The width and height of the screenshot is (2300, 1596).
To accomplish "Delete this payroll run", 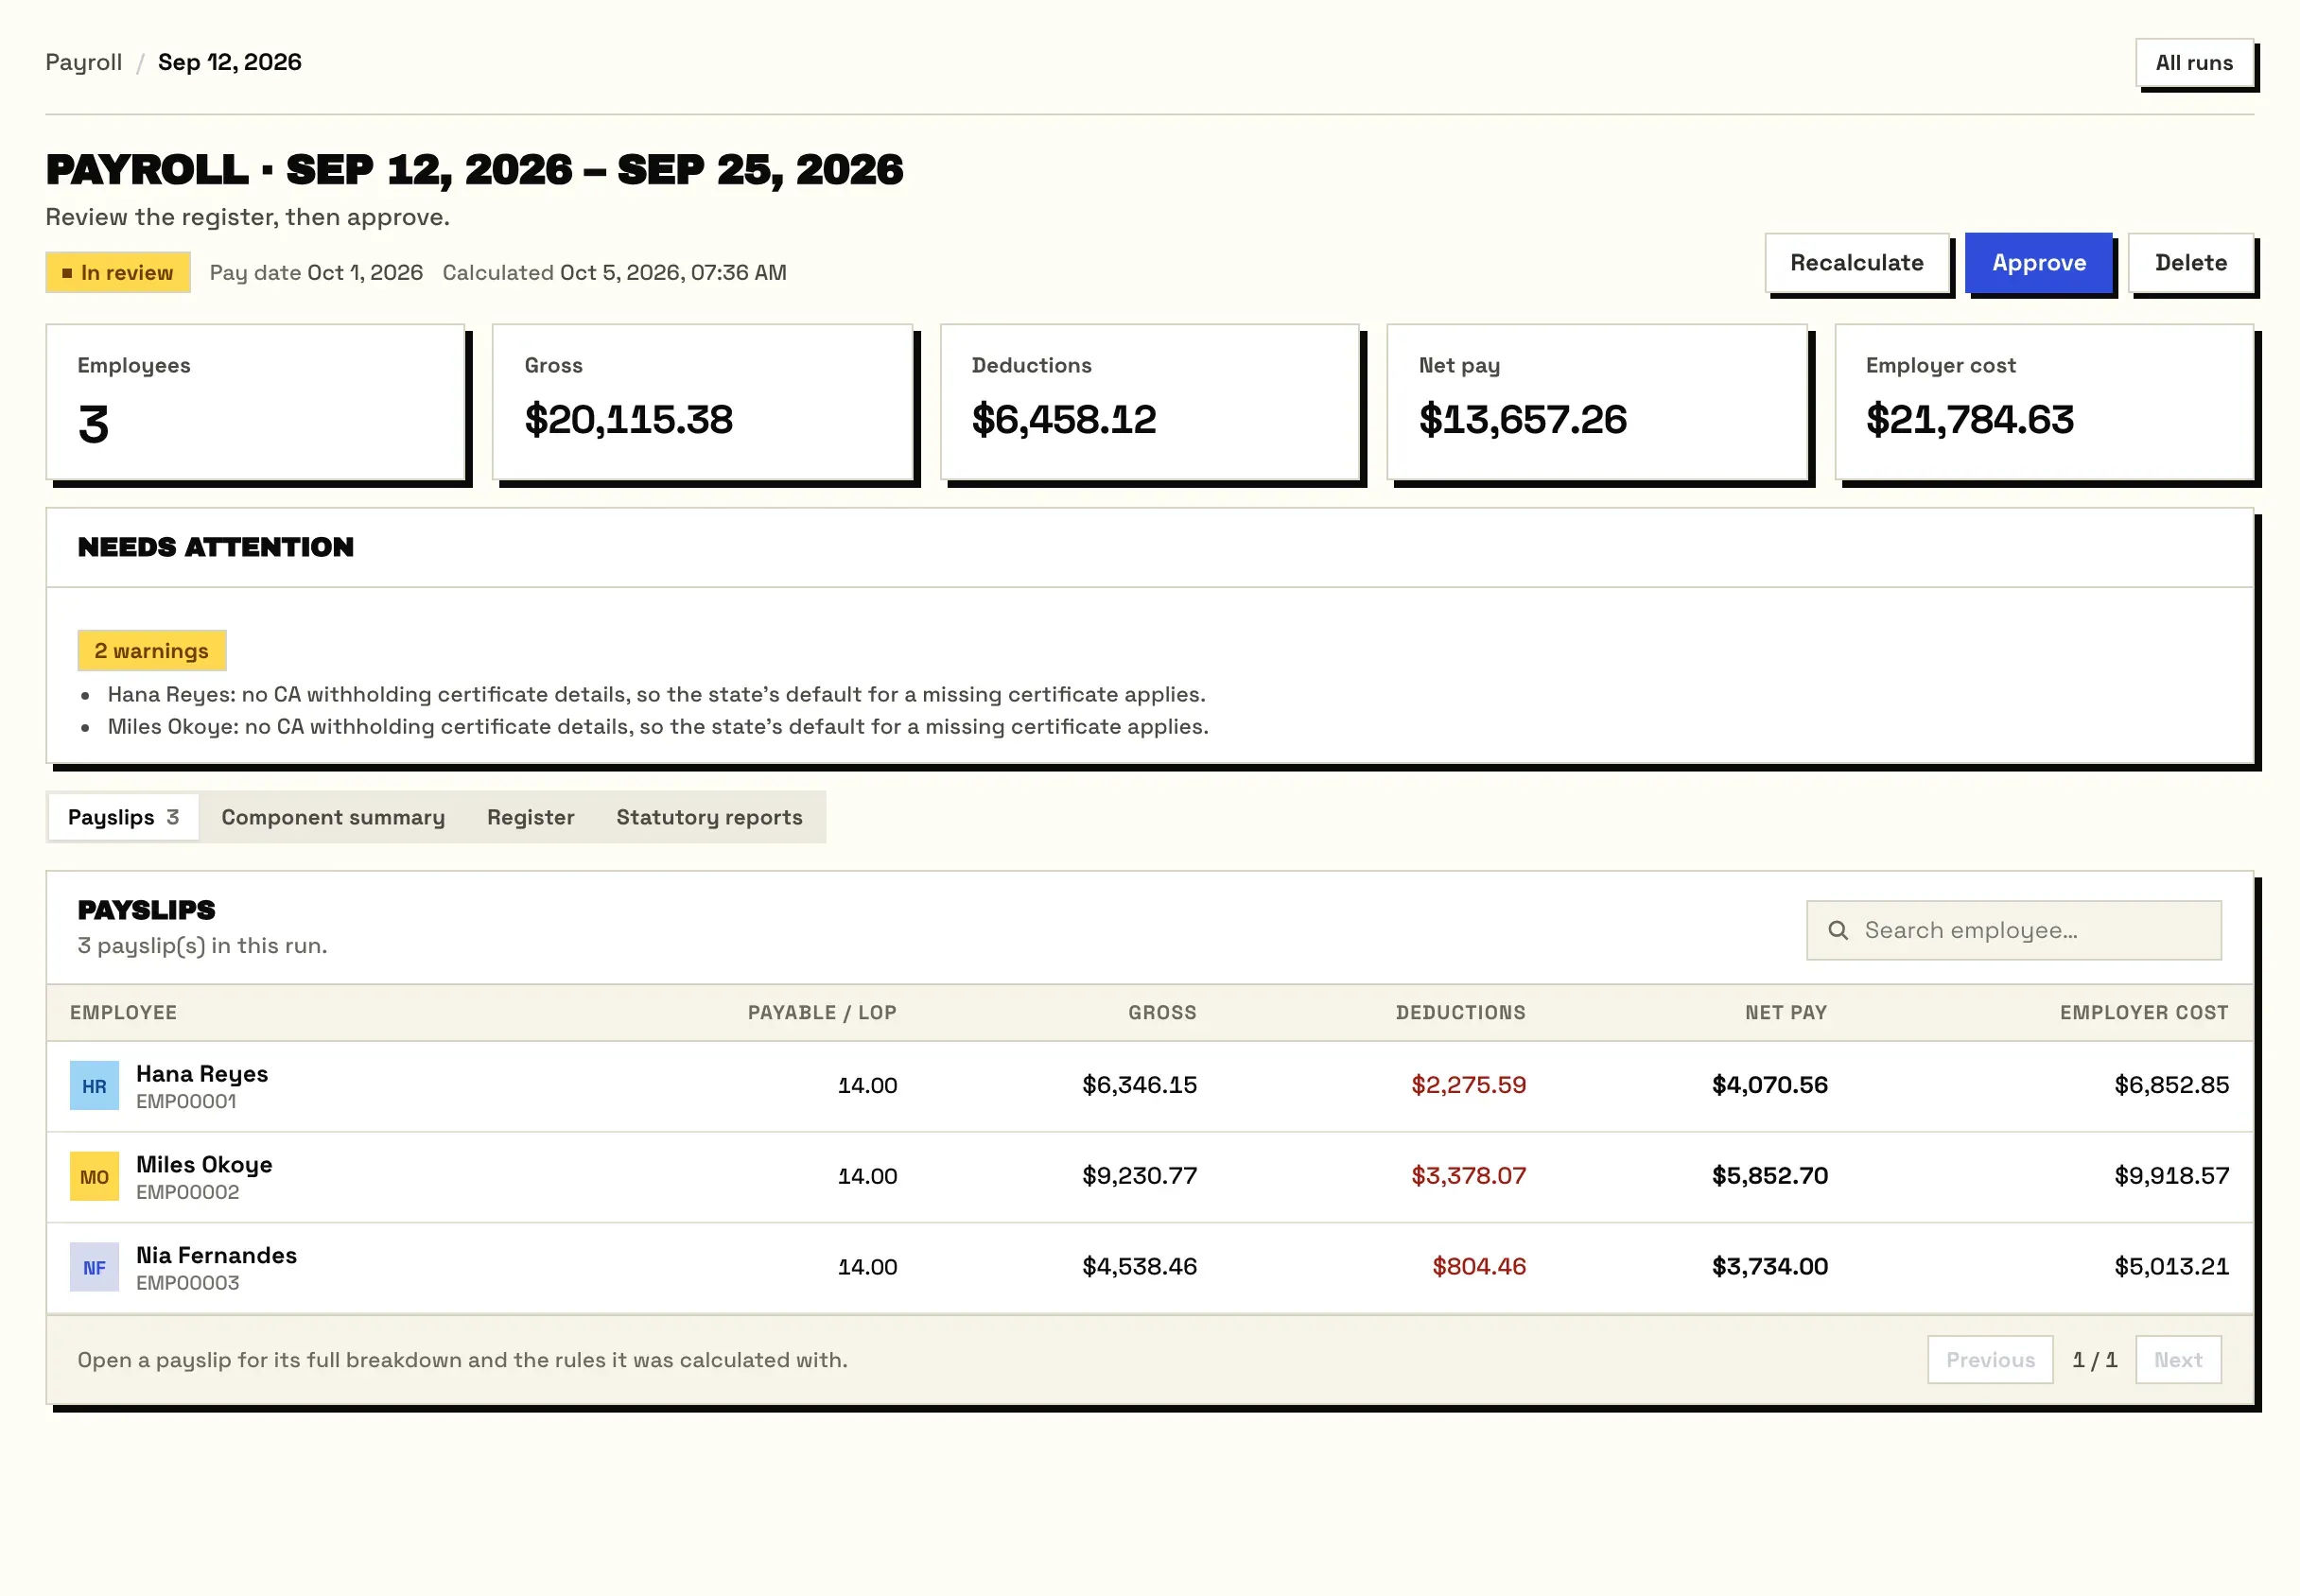I will pyautogui.click(x=2191, y=263).
